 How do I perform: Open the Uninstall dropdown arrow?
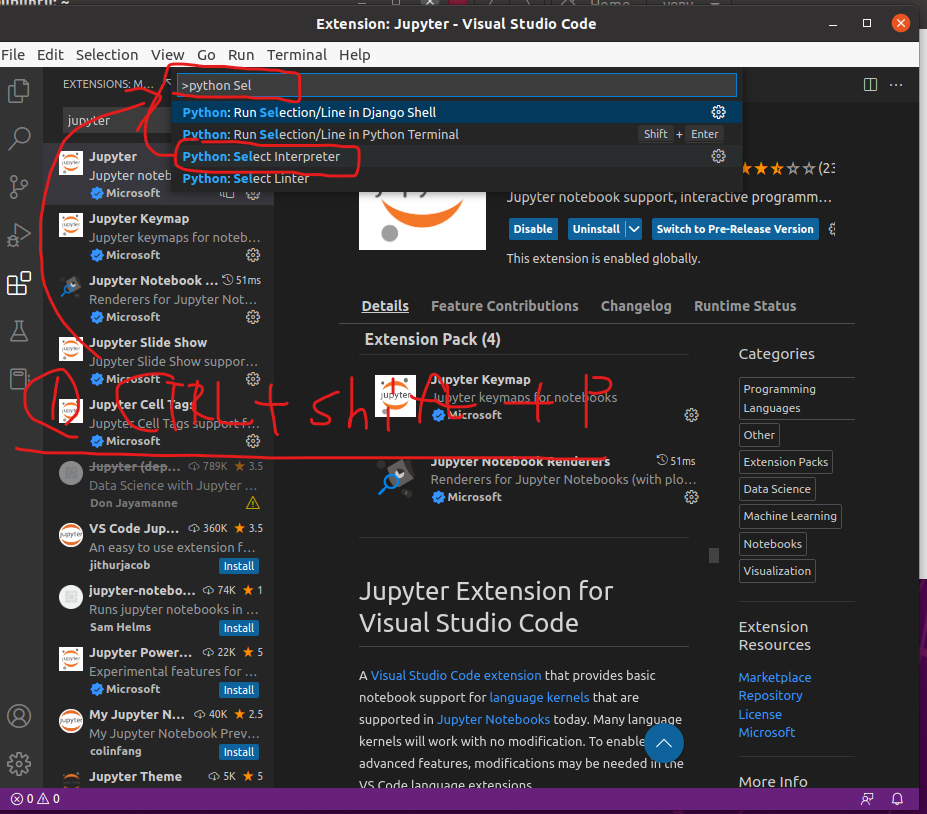click(634, 229)
